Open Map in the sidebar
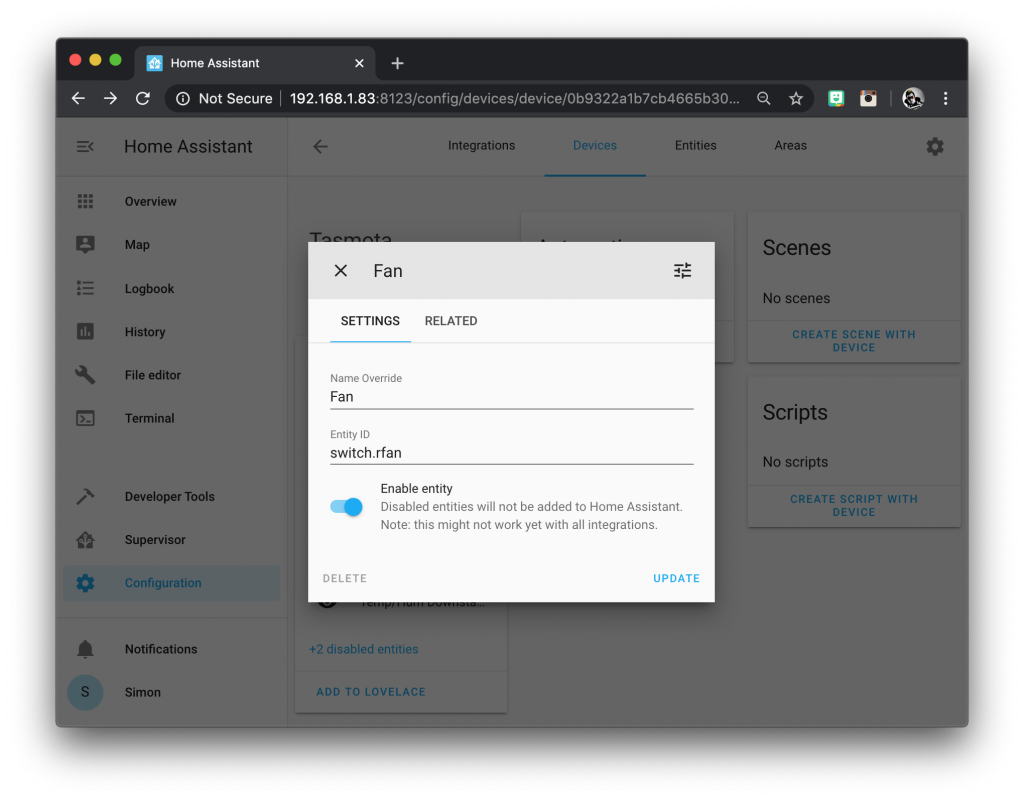Screen dimensions: 1024x801 [172, 244]
